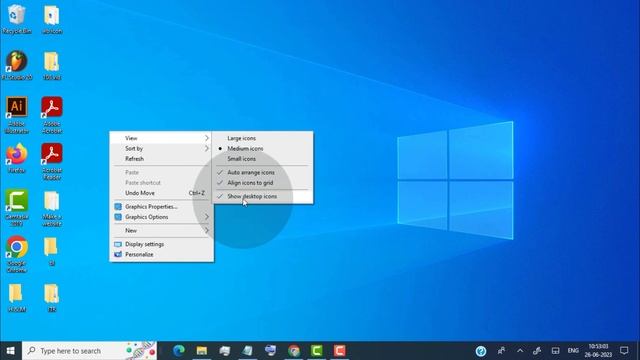
Task: Switch to green Camtasia taskbar icon
Action: (316, 351)
